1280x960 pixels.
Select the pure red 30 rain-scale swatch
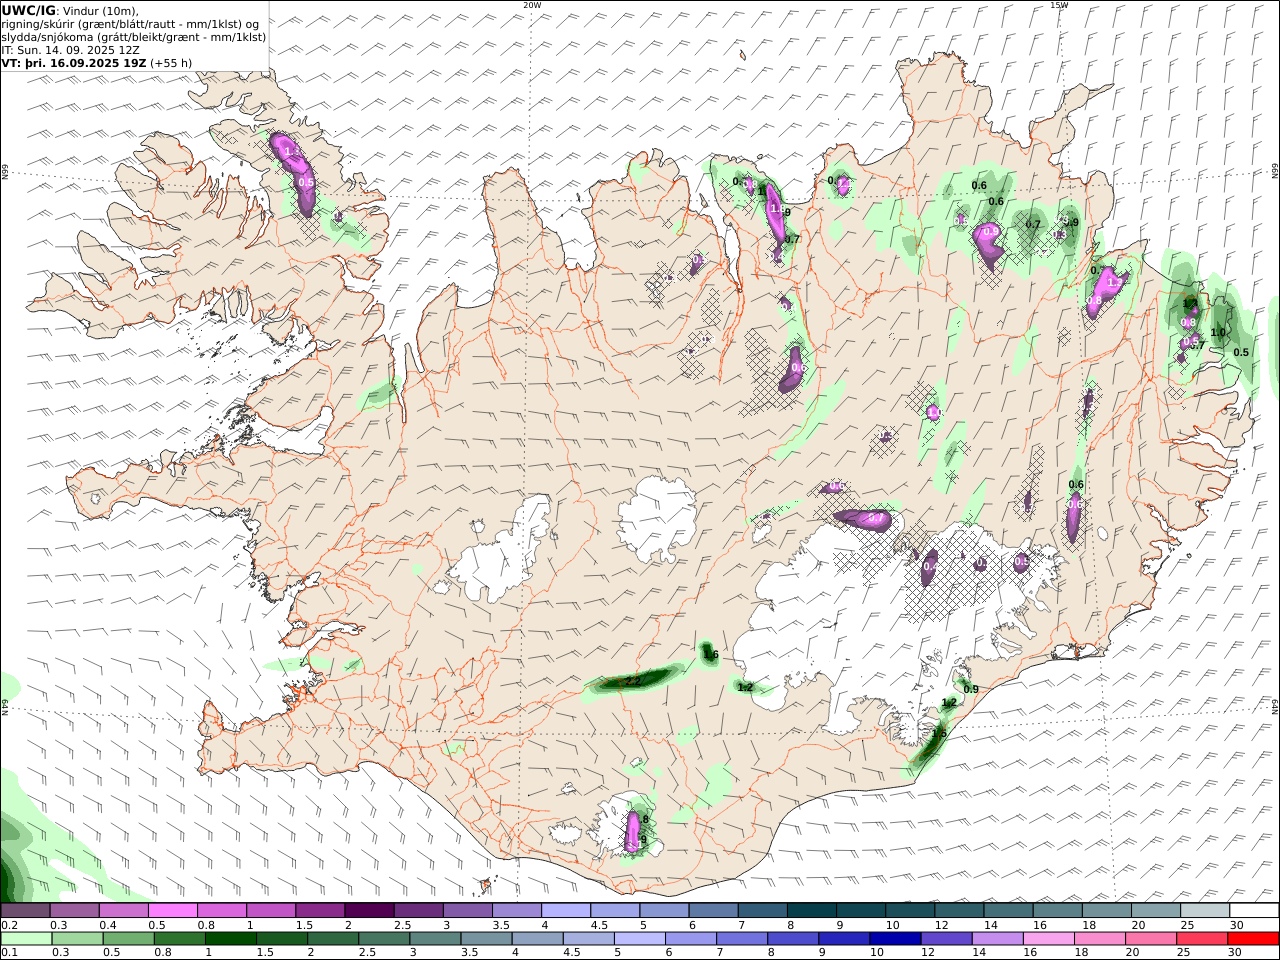[1253, 939]
